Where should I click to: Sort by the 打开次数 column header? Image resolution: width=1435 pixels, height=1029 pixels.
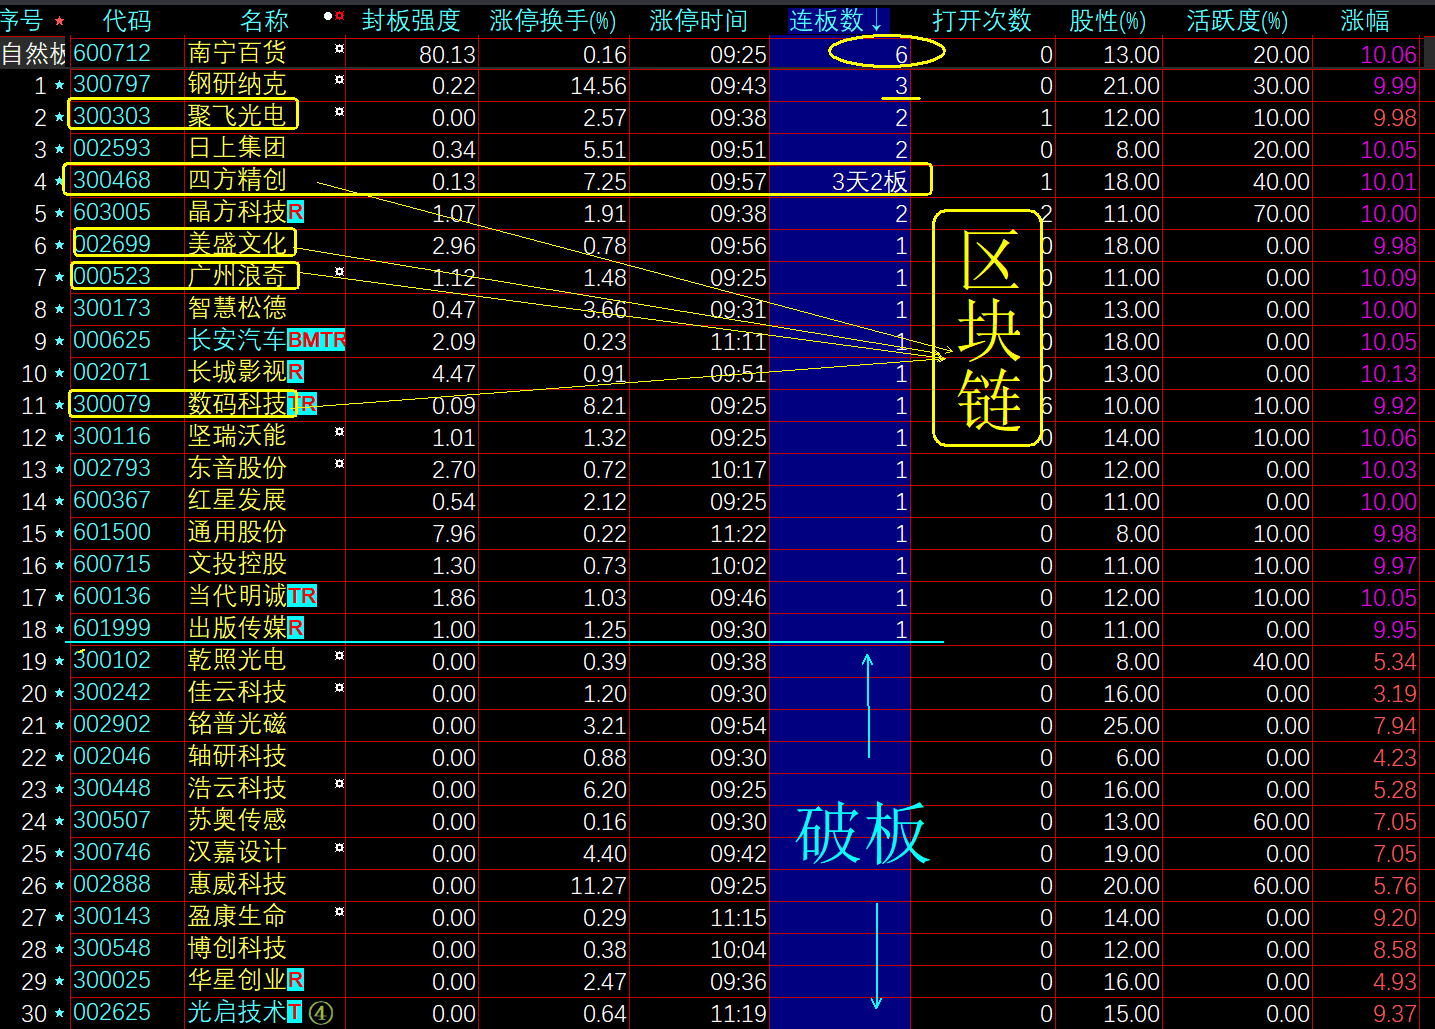click(x=982, y=20)
